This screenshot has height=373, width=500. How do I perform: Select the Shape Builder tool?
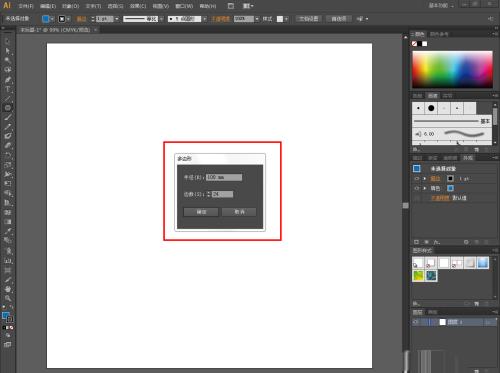point(8,193)
